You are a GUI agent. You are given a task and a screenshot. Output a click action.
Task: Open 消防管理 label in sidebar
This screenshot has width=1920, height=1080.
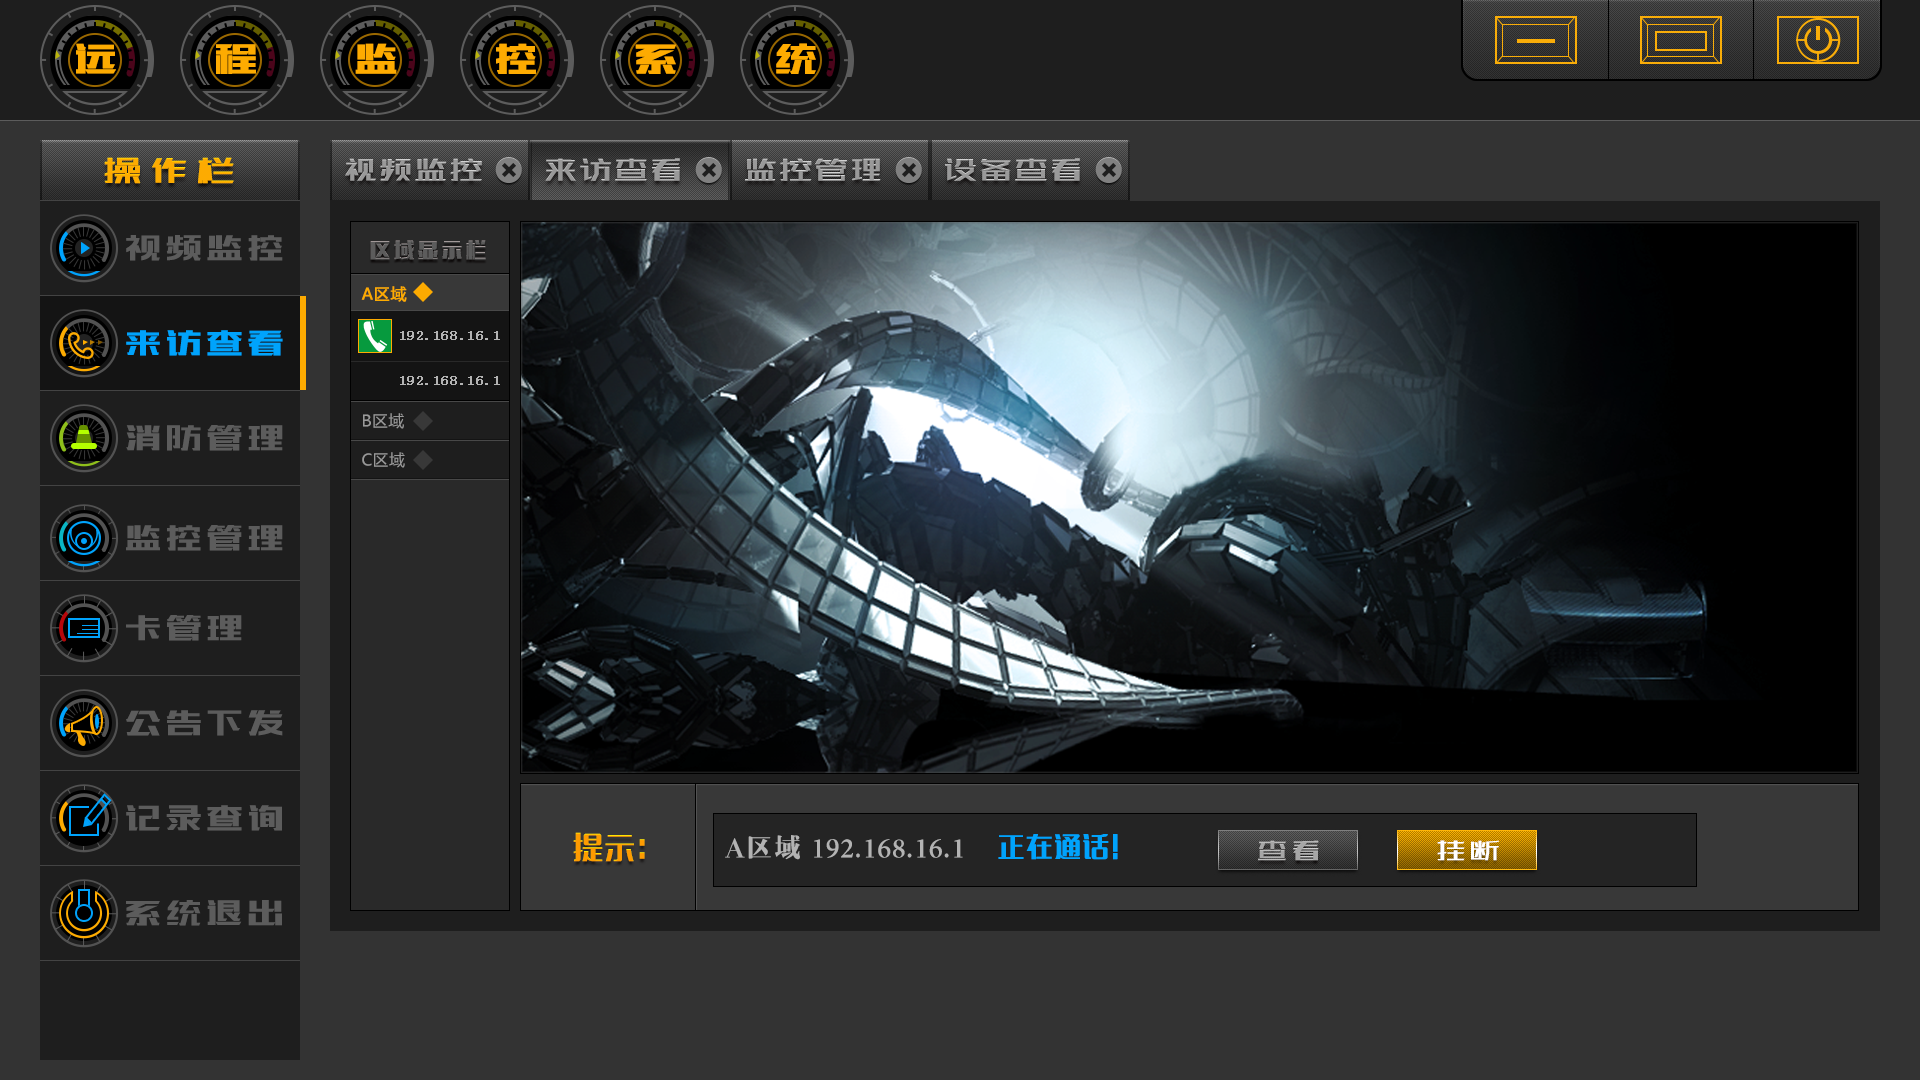[204, 438]
